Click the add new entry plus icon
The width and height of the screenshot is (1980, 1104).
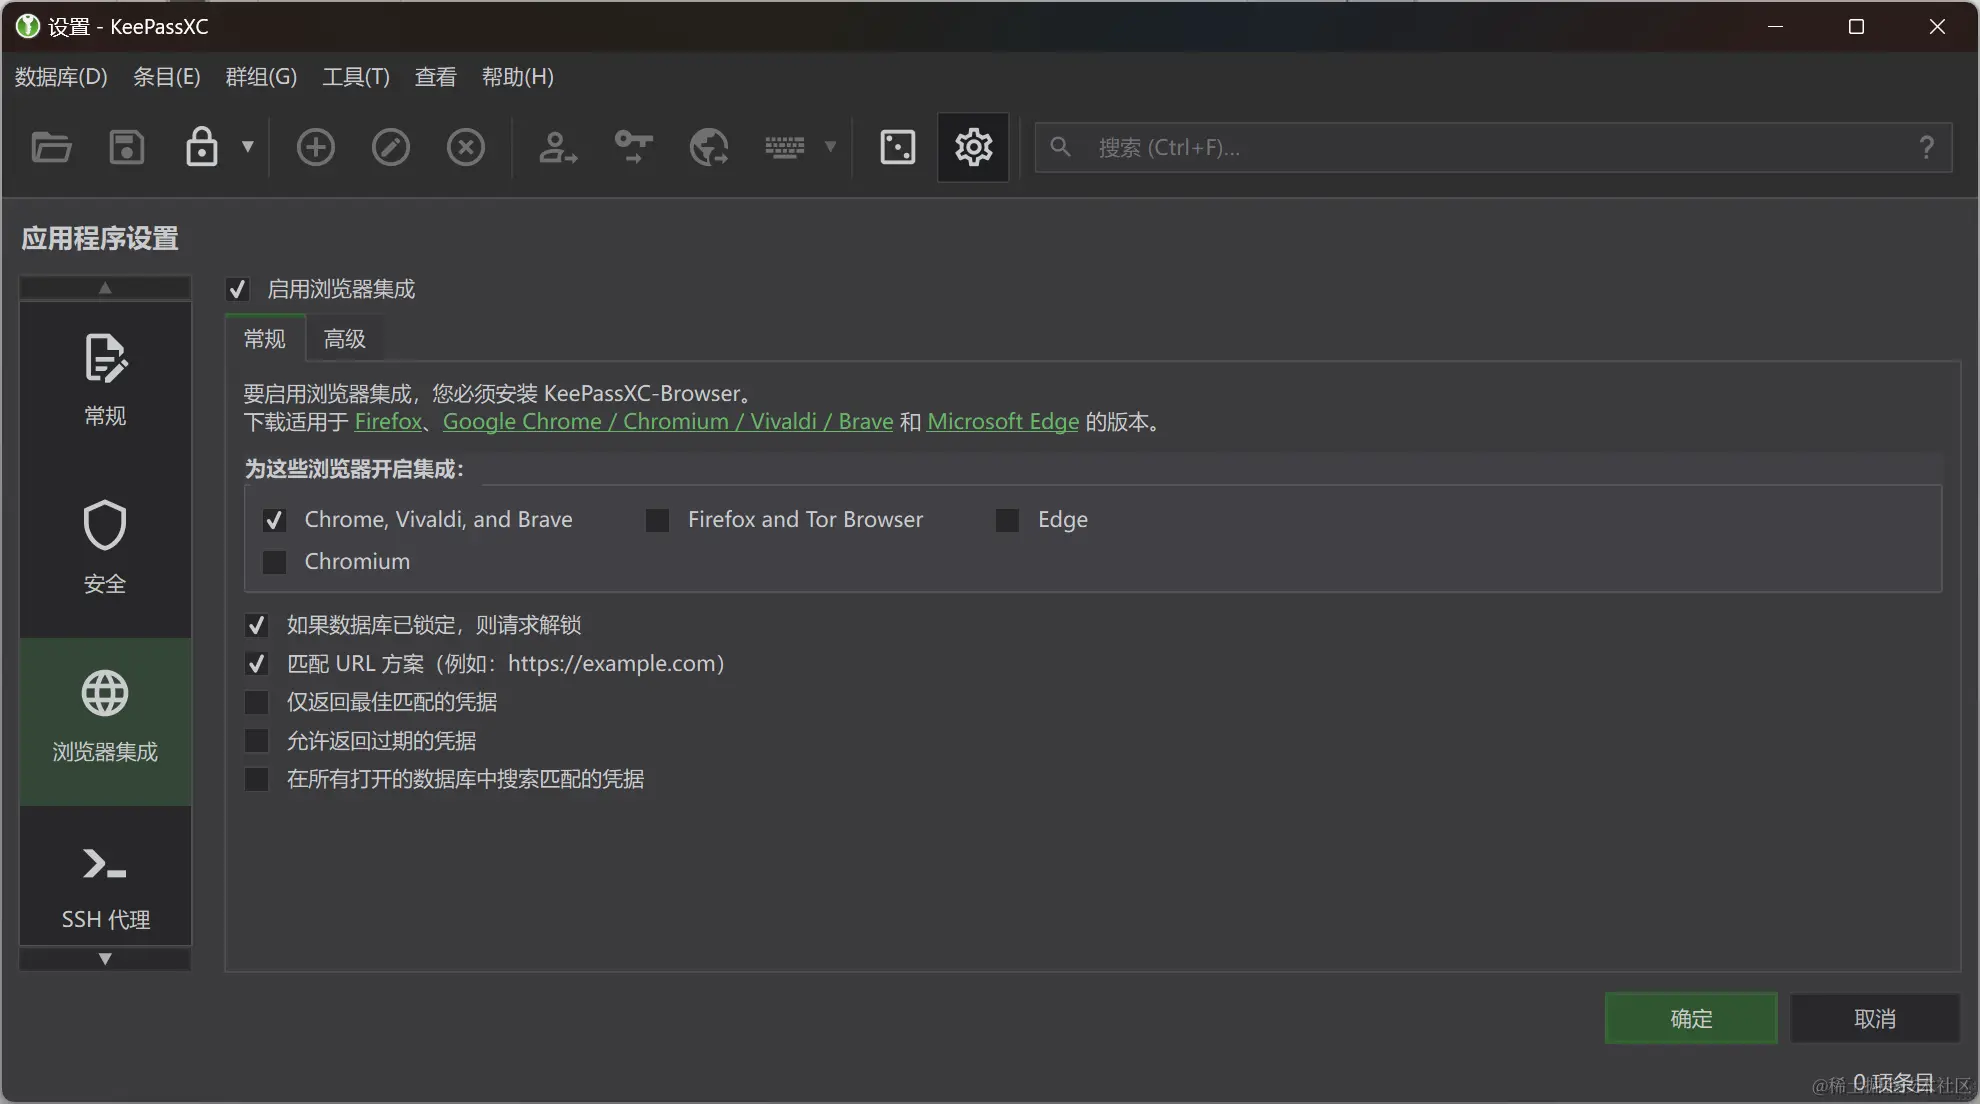[315, 147]
